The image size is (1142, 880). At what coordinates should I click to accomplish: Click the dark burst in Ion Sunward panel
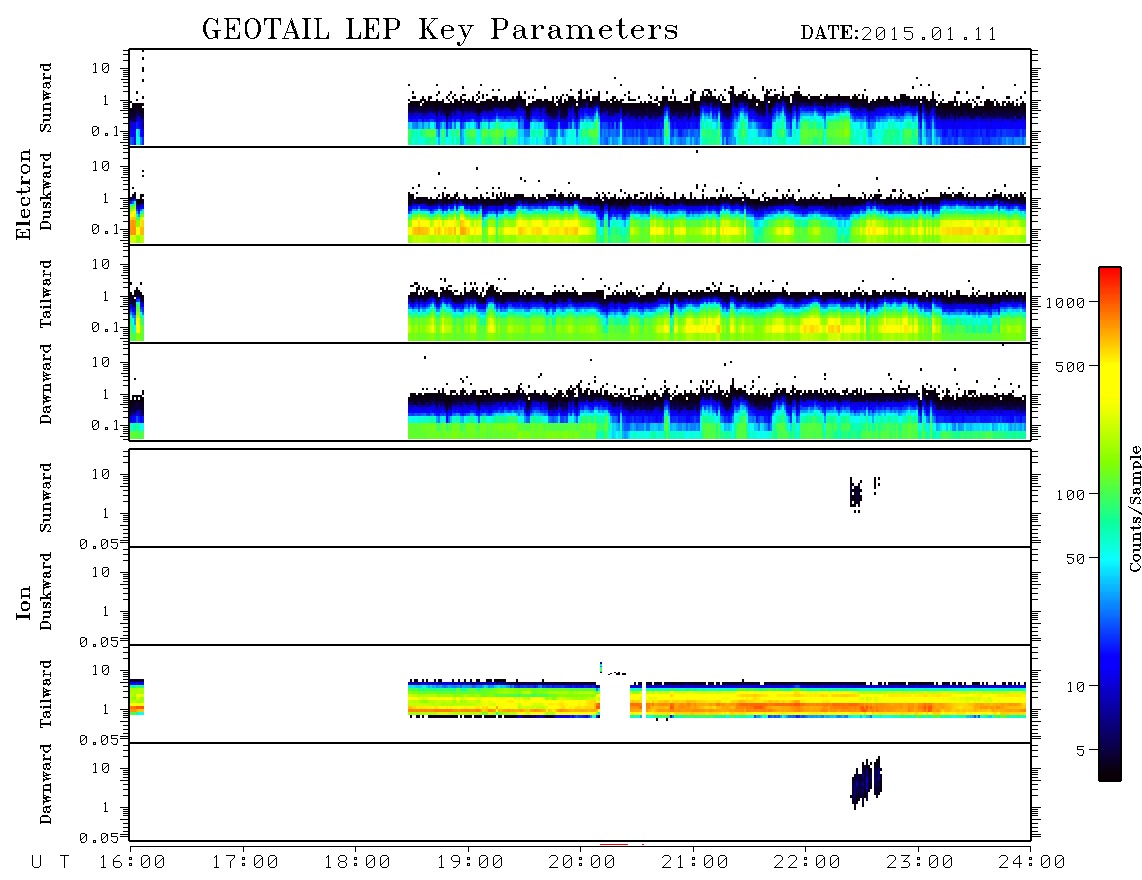(x=856, y=495)
